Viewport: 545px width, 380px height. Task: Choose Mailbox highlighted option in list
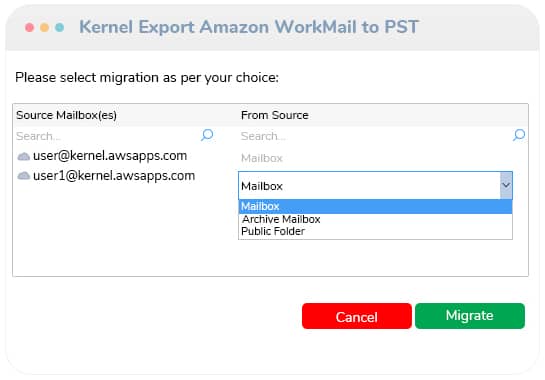click(x=375, y=207)
